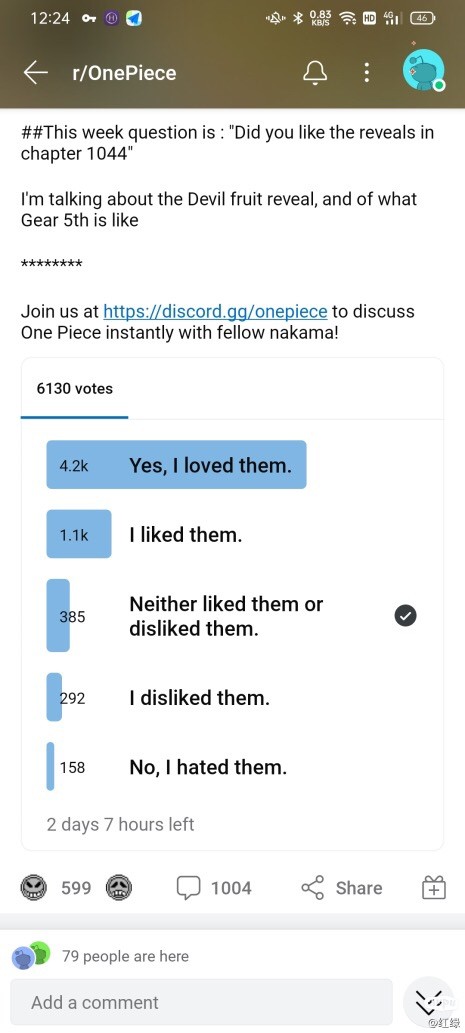Tap the r/OnePiece subreddit title
This screenshot has width=465, height=1033.
(124, 72)
